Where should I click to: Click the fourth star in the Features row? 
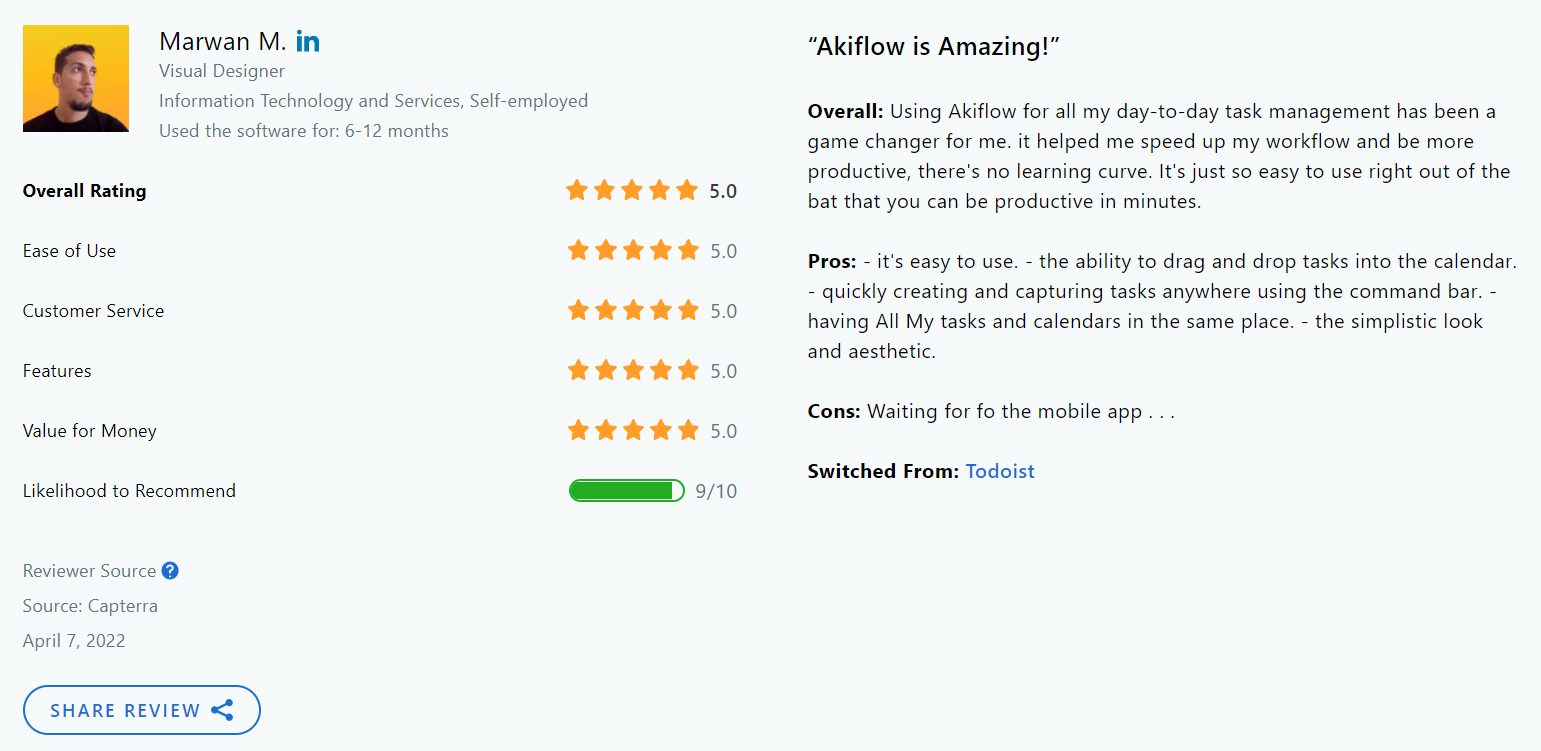tap(660, 370)
